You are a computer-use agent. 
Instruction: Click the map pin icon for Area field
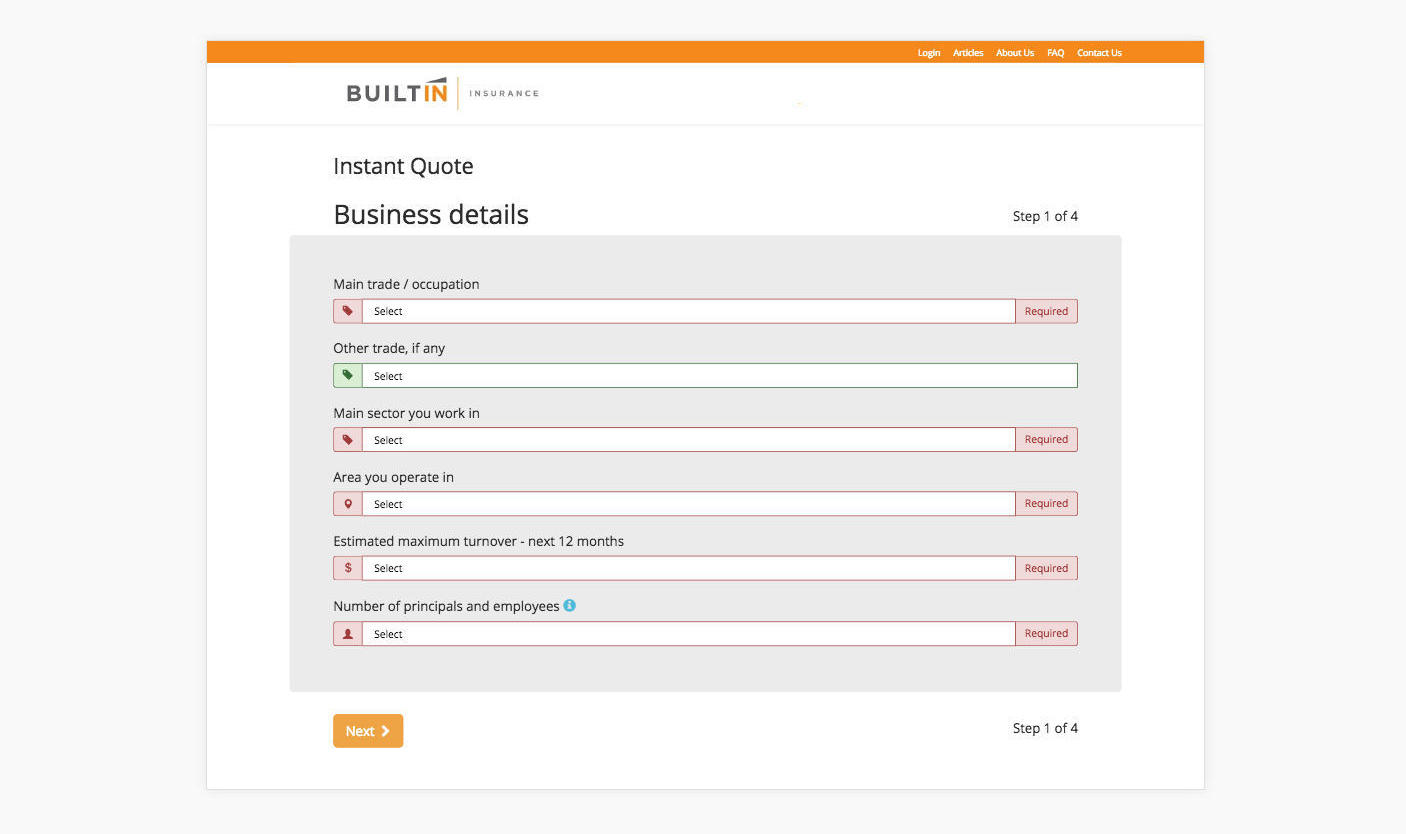click(348, 504)
